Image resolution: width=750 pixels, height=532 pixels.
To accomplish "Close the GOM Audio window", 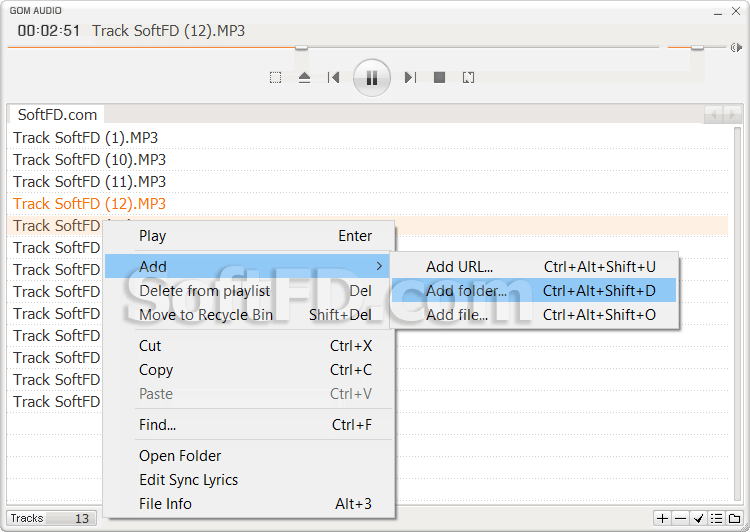I will click(x=736, y=11).
